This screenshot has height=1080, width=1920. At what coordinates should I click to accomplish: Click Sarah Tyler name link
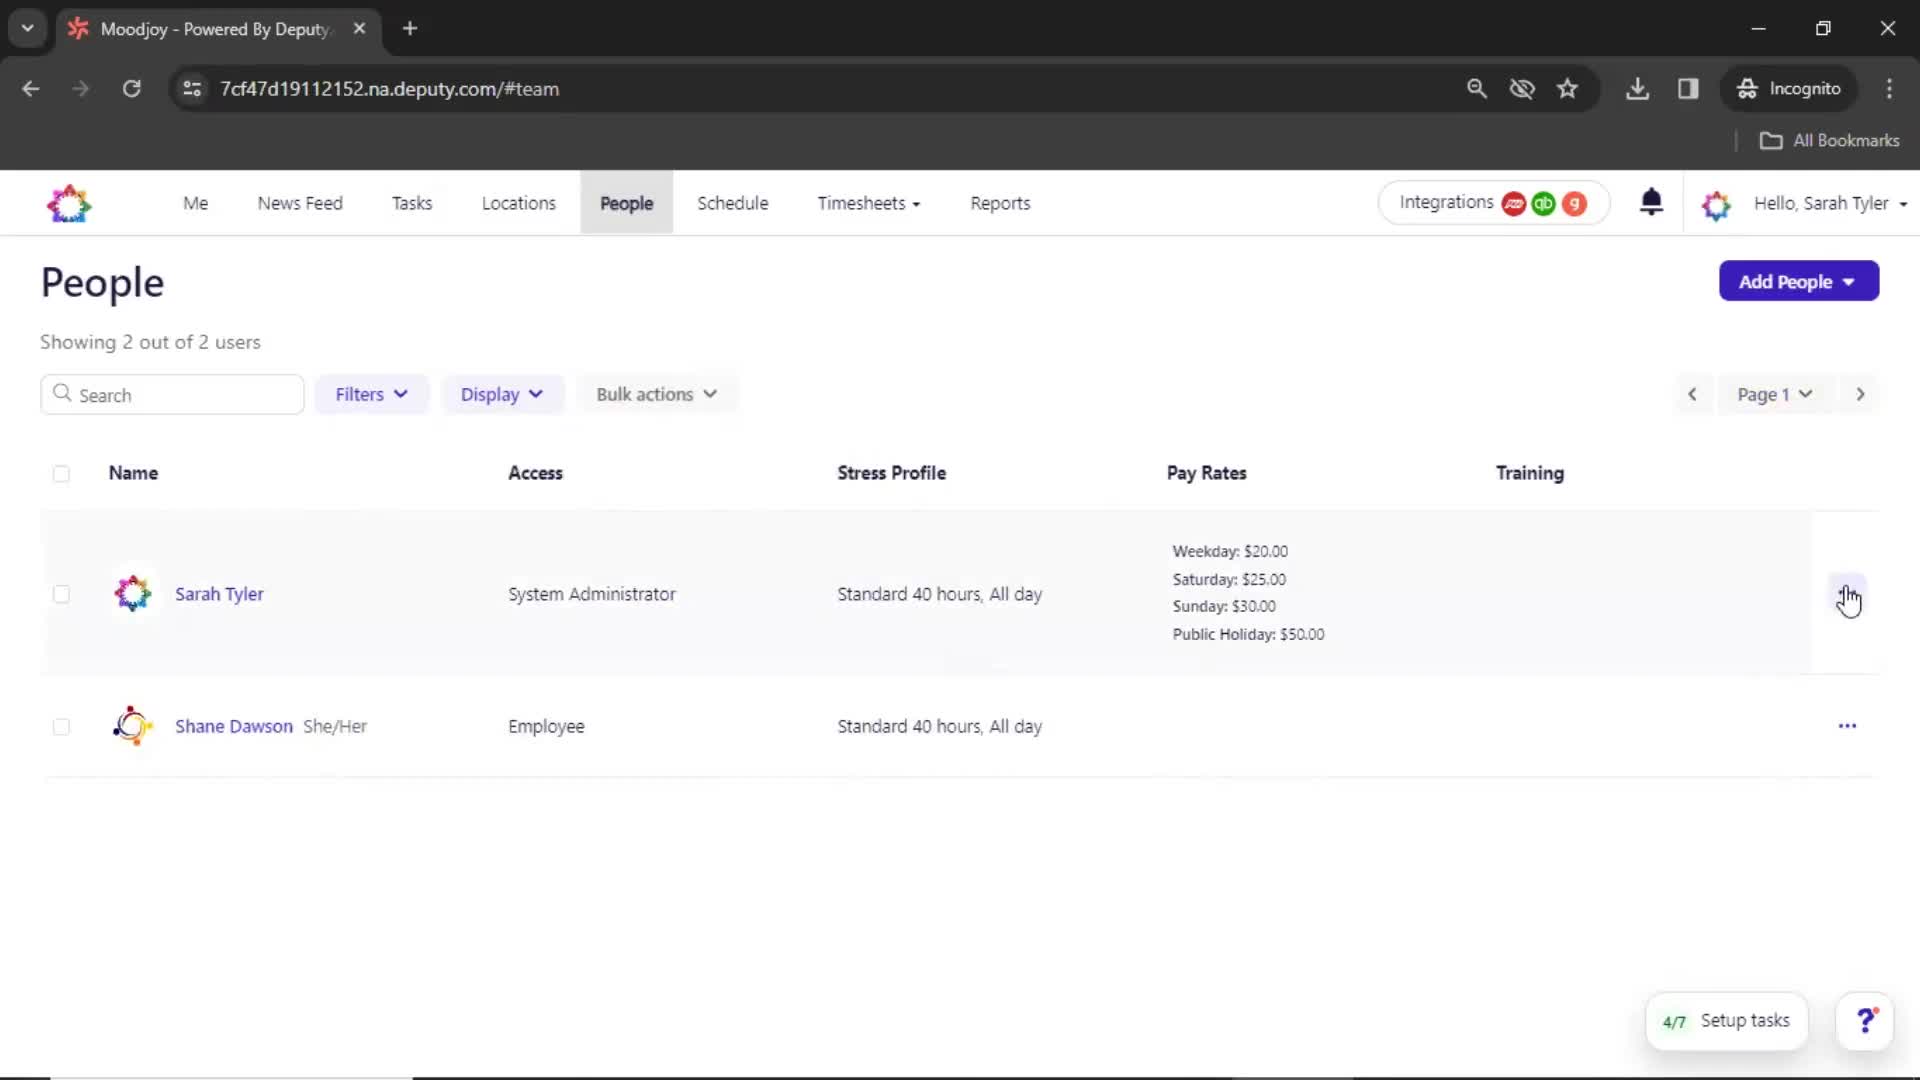pyautogui.click(x=219, y=593)
